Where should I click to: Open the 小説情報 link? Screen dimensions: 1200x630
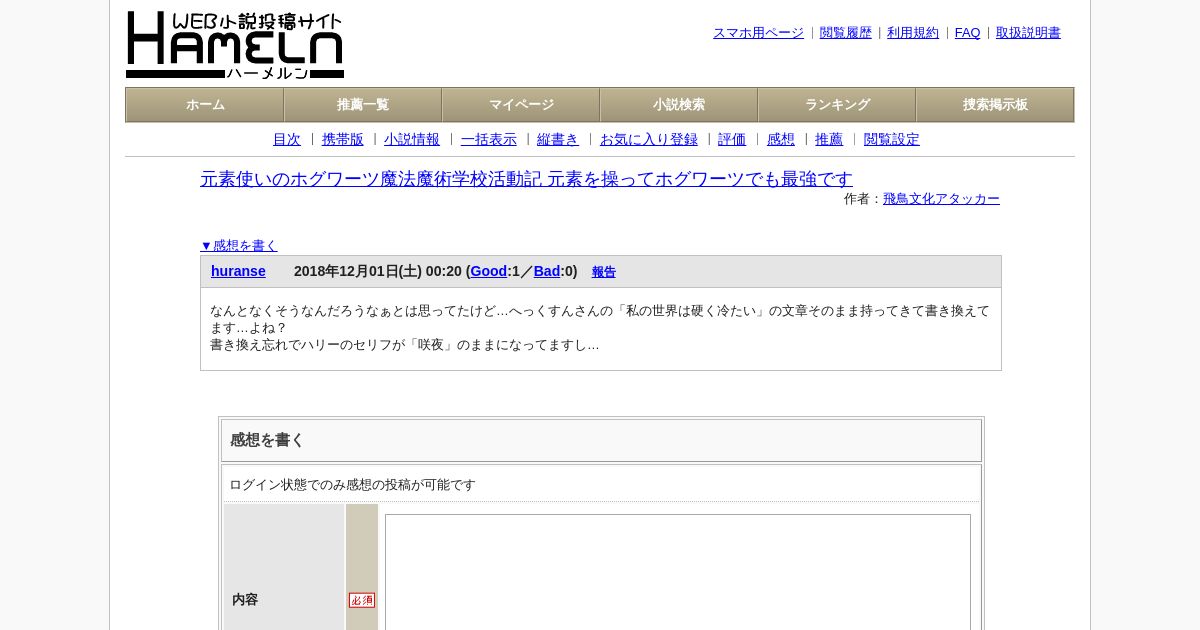click(x=412, y=139)
